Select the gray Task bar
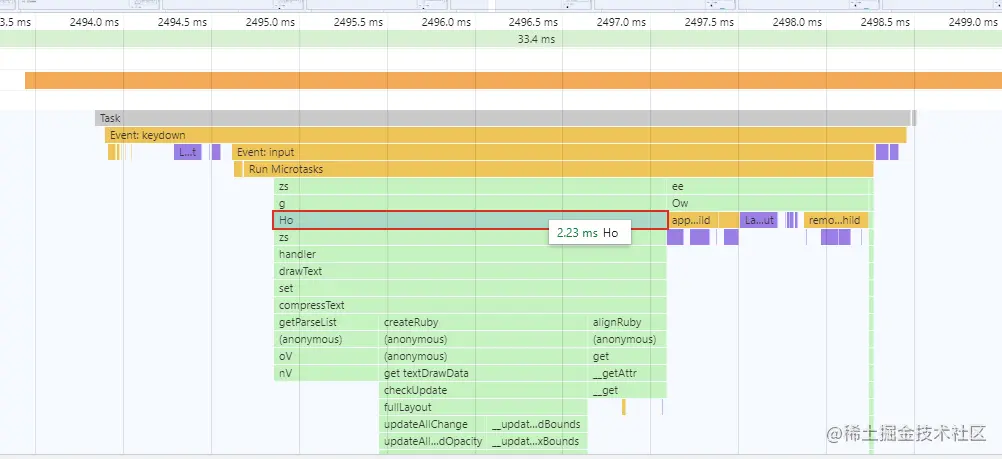1002x459 pixels. [503, 118]
